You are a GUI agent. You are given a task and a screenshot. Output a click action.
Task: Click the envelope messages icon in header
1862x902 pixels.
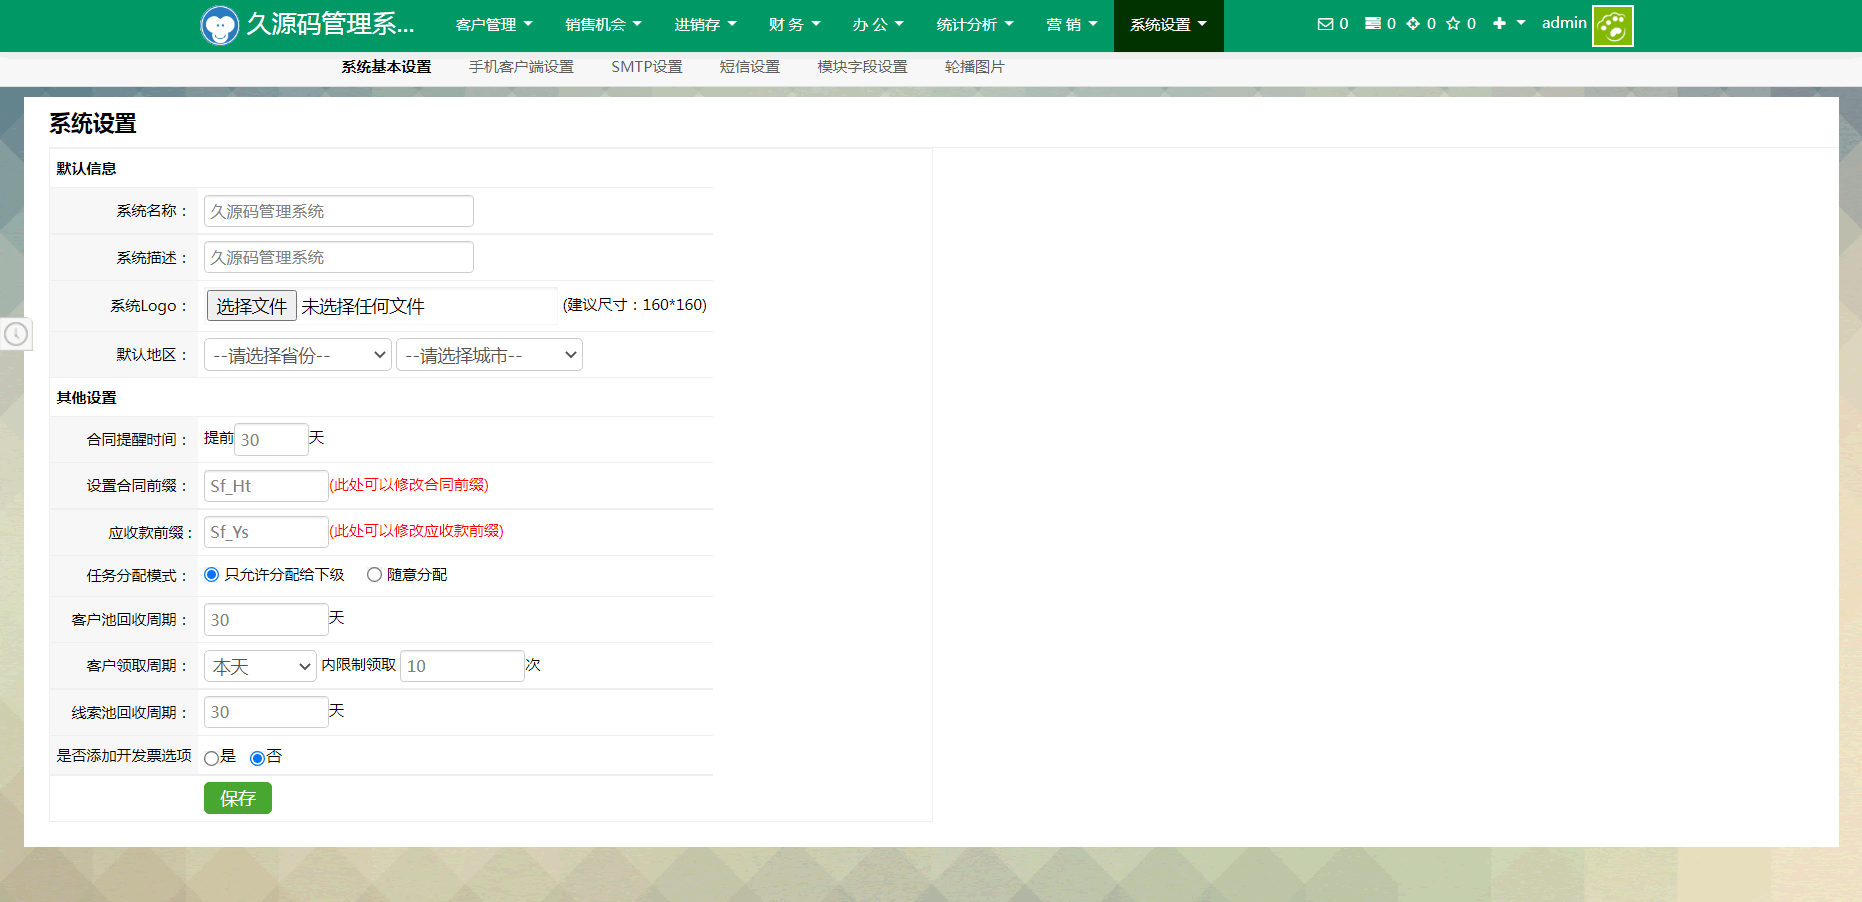pyautogui.click(x=1325, y=24)
